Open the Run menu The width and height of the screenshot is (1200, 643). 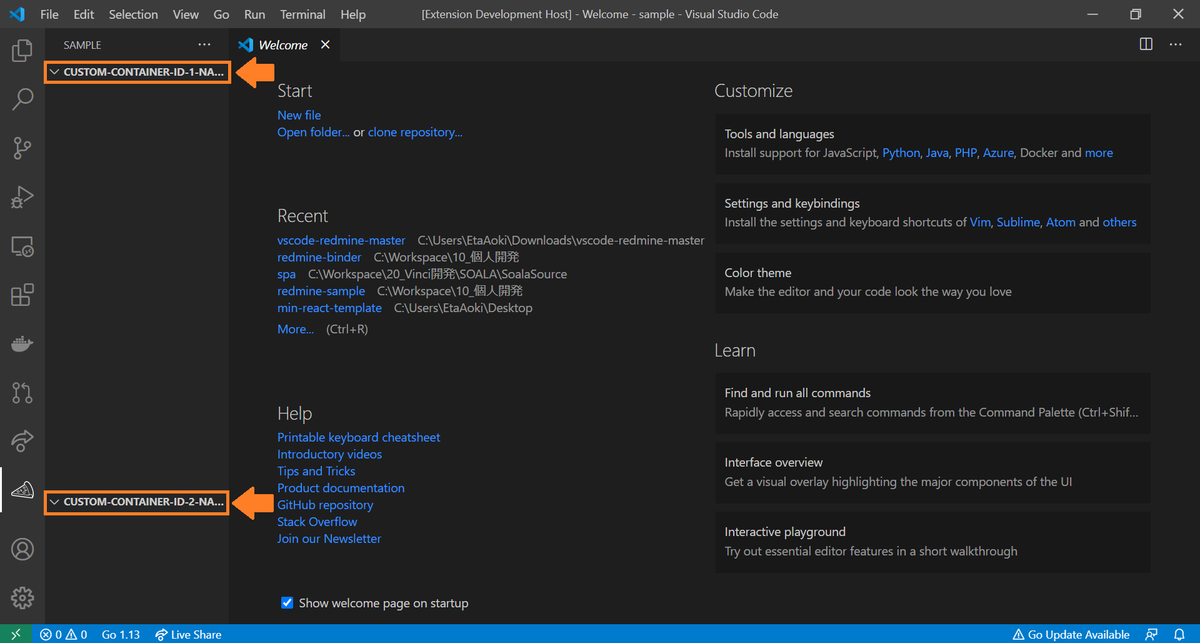point(255,14)
